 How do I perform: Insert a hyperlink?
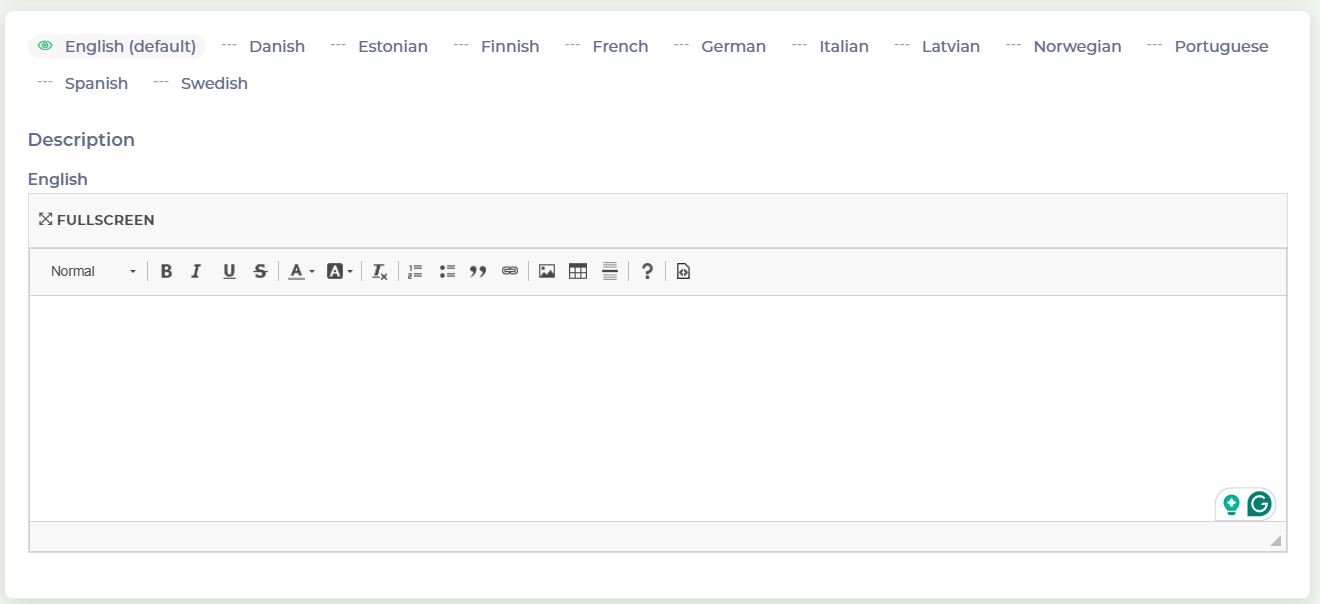(510, 271)
